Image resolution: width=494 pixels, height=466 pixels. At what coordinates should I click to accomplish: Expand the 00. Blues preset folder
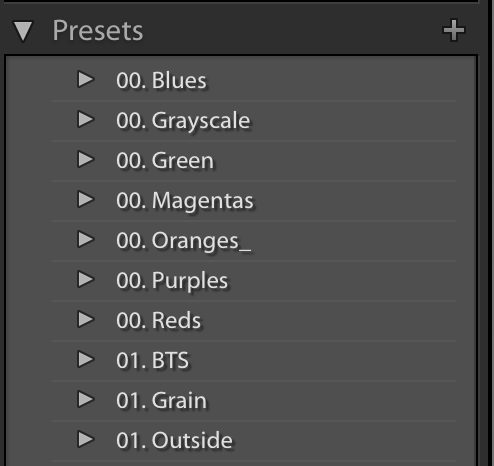coord(86,80)
